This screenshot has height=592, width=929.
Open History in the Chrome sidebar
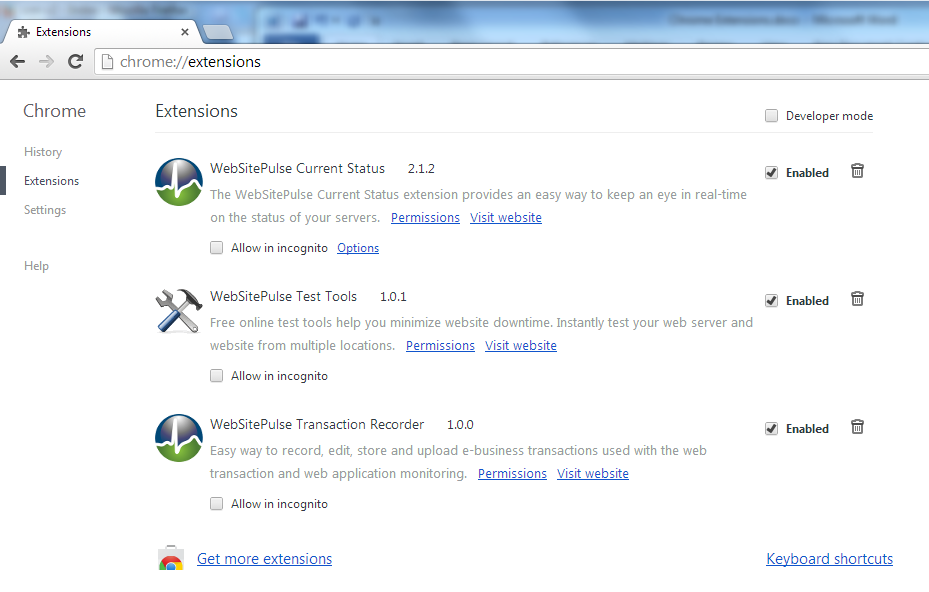click(x=43, y=152)
